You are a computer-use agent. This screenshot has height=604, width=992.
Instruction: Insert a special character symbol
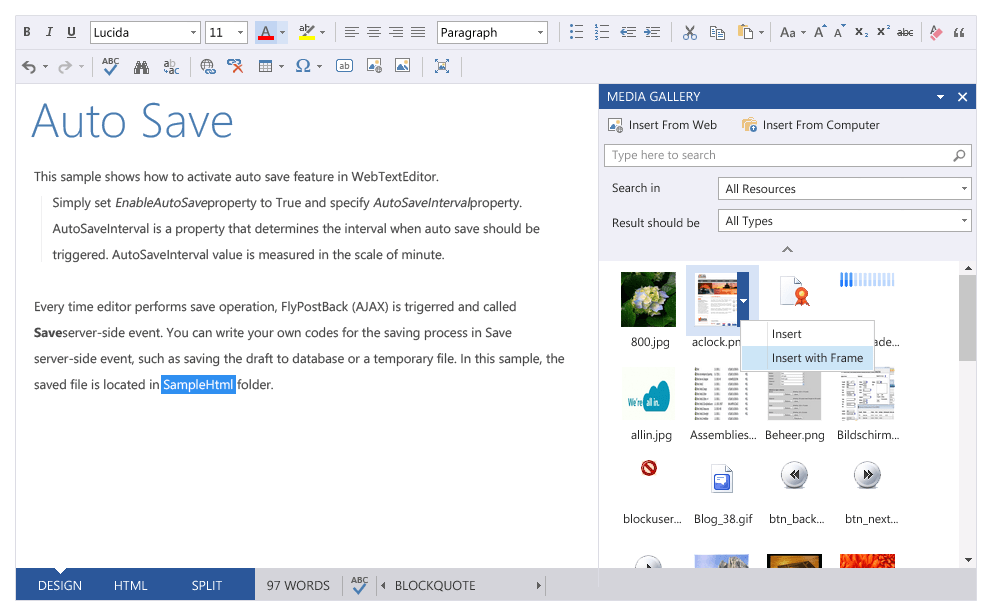(302, 66)
